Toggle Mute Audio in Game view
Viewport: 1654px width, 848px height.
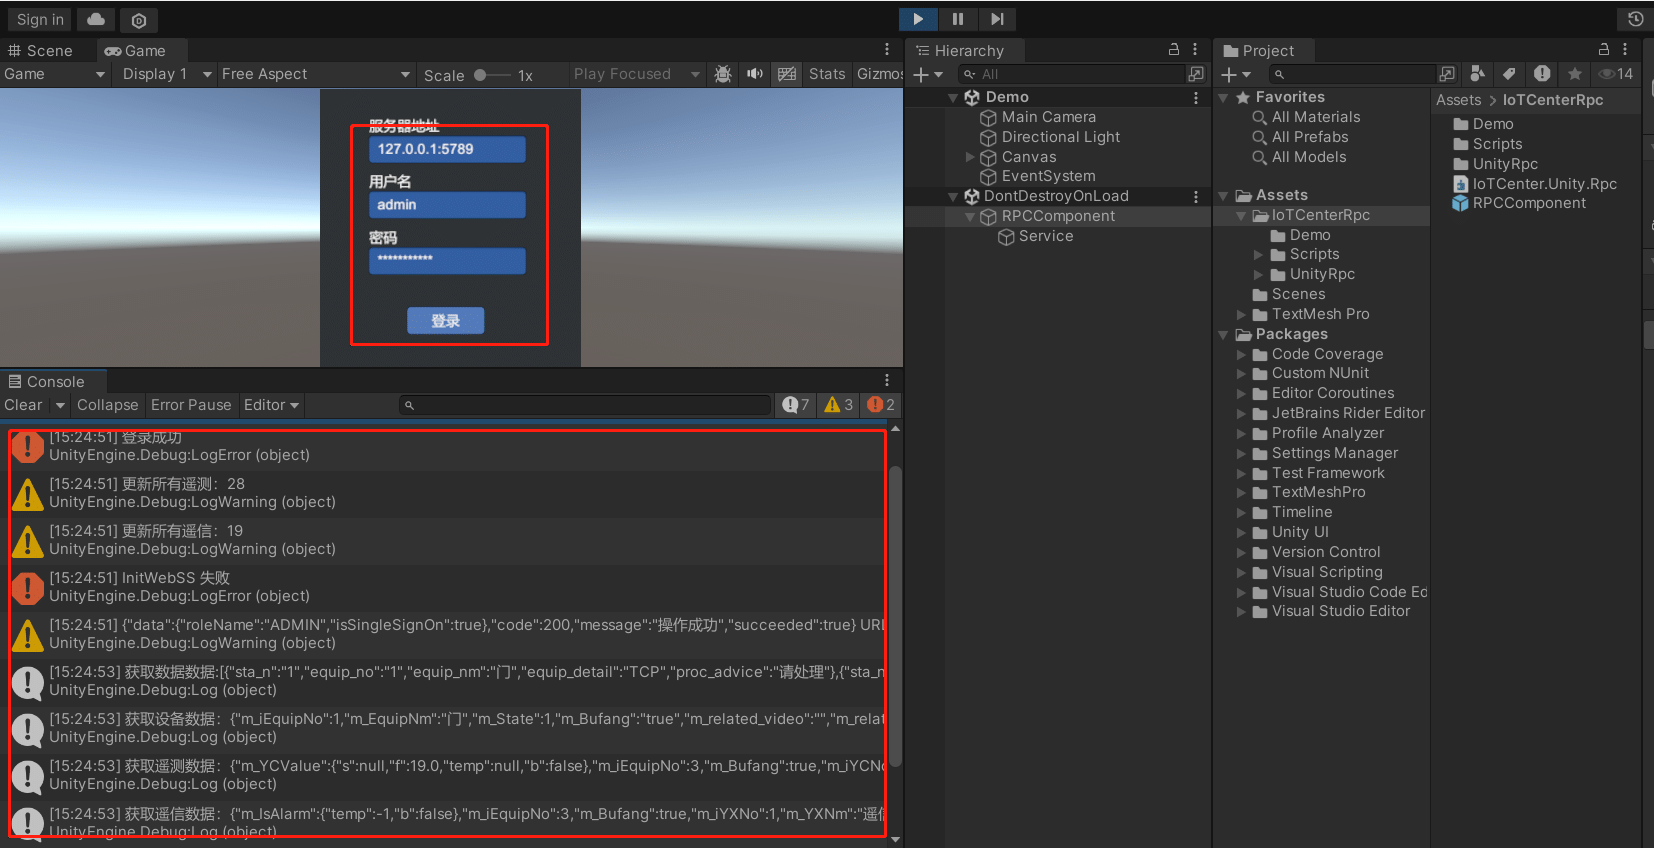point(755,74)
